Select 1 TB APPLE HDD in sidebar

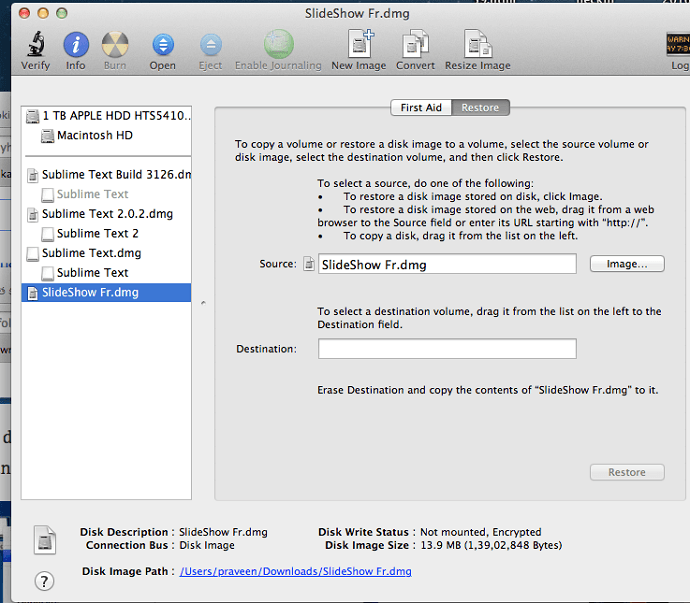point(106,116)
